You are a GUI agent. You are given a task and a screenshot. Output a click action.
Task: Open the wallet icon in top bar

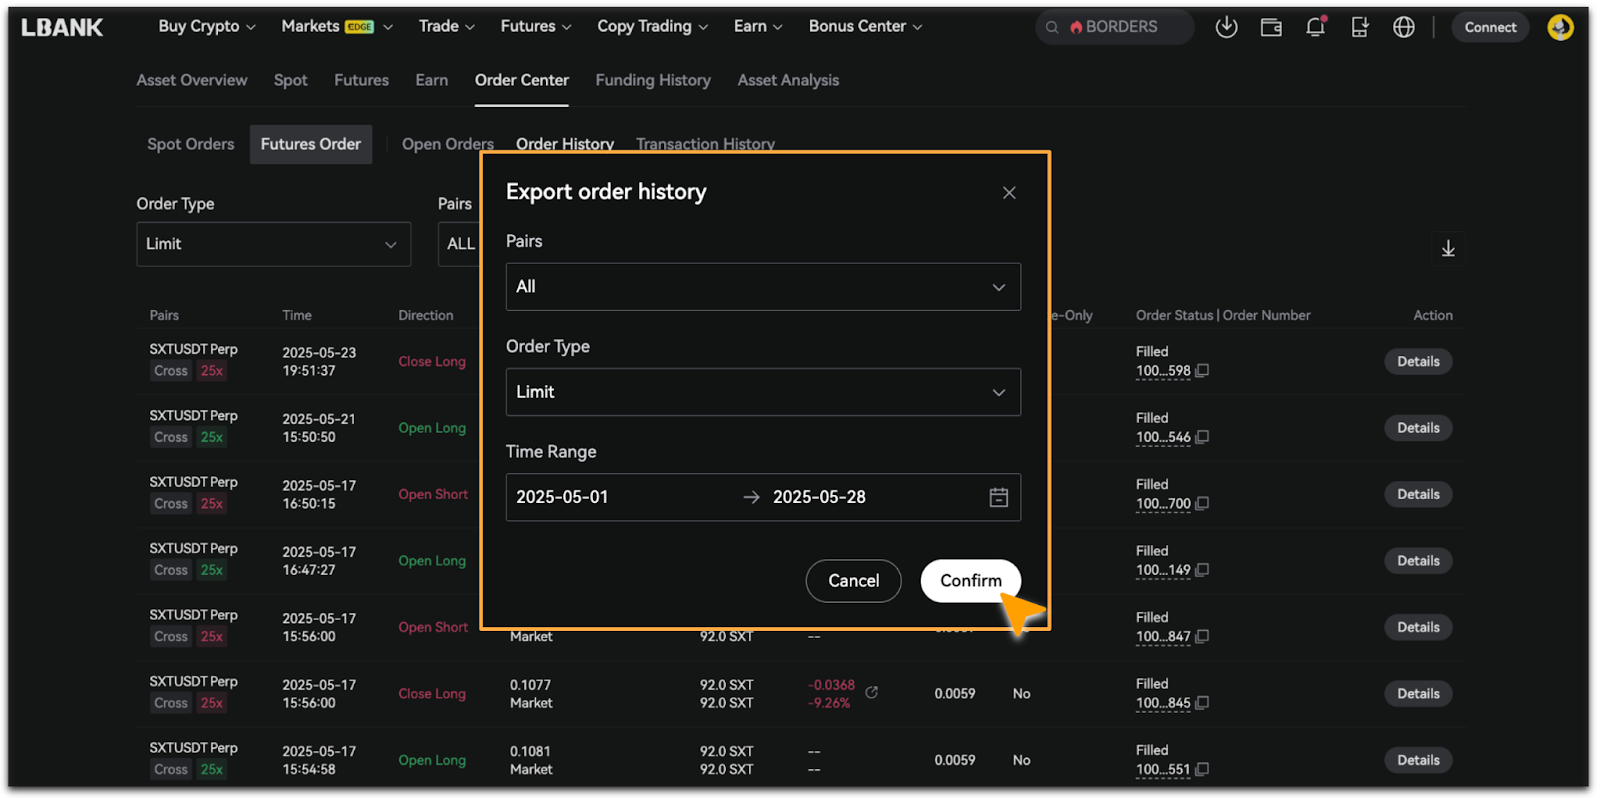1271,27
